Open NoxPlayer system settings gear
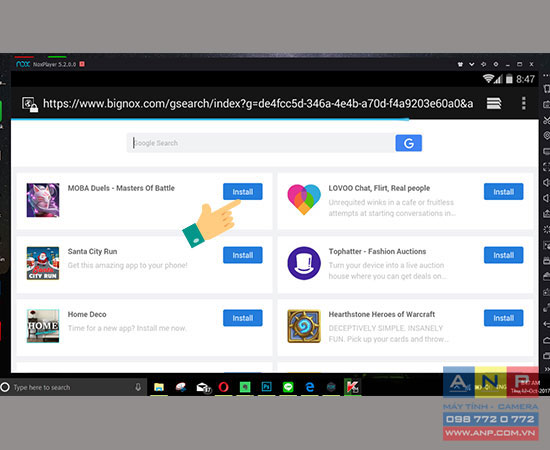 496,64
